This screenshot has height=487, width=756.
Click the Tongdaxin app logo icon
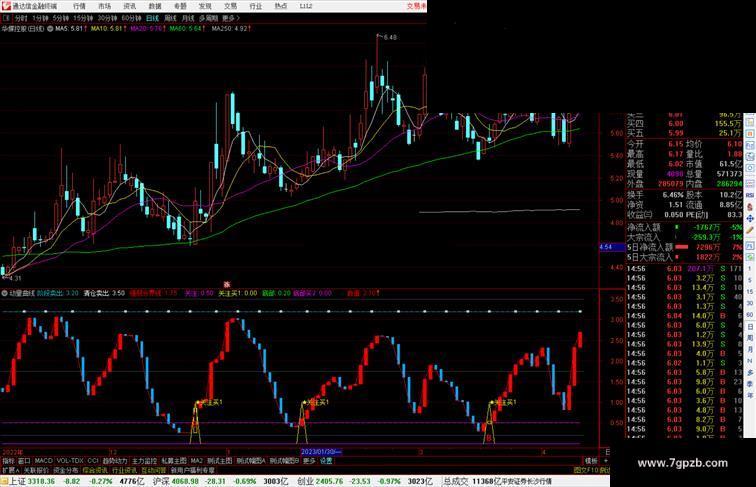tap(6, 6)
